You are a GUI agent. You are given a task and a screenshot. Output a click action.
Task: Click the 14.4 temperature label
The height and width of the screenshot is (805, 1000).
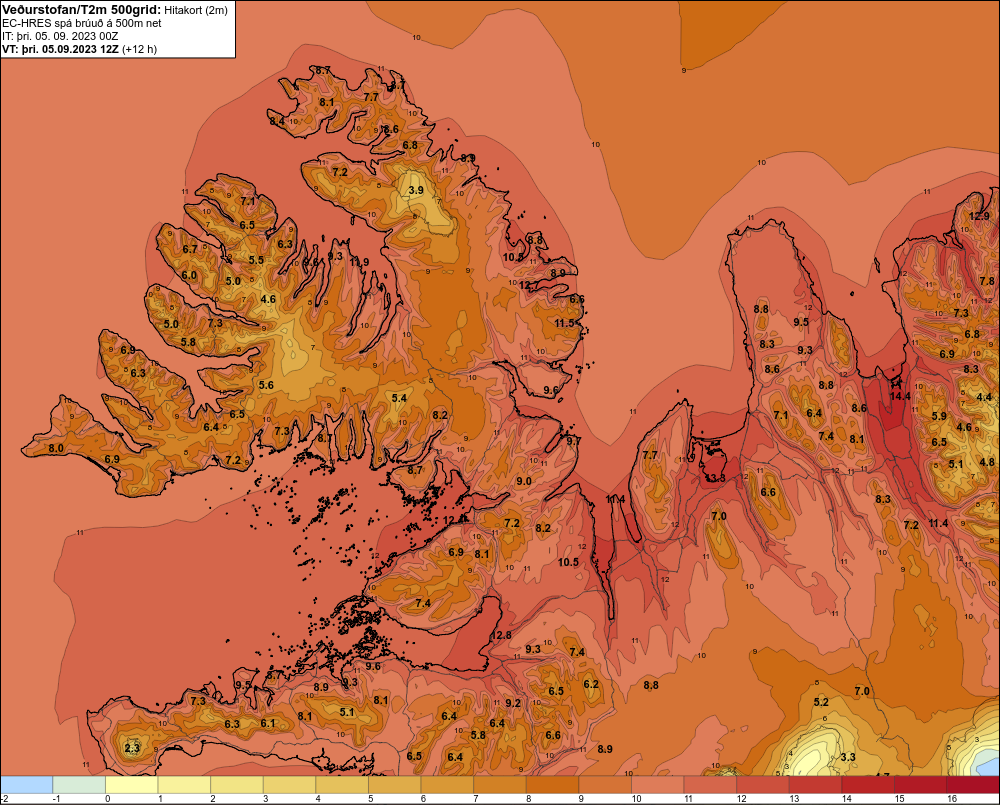[900, 396]
